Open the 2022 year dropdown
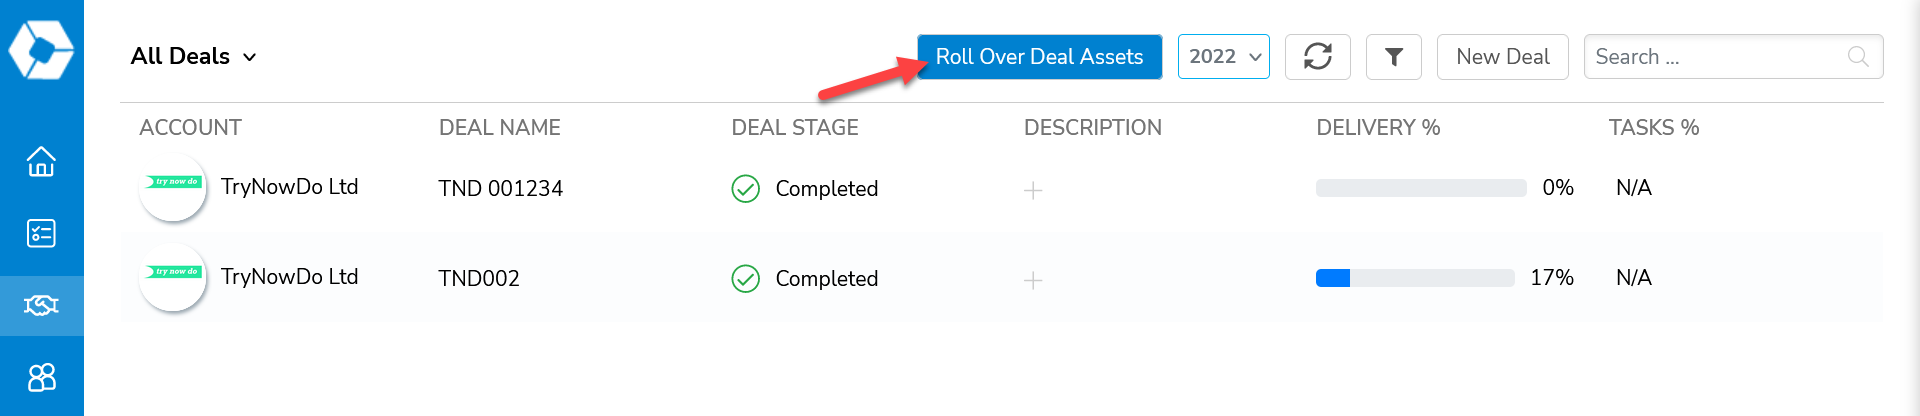This screenshot has width=1920, height=416. [1224, 57]
